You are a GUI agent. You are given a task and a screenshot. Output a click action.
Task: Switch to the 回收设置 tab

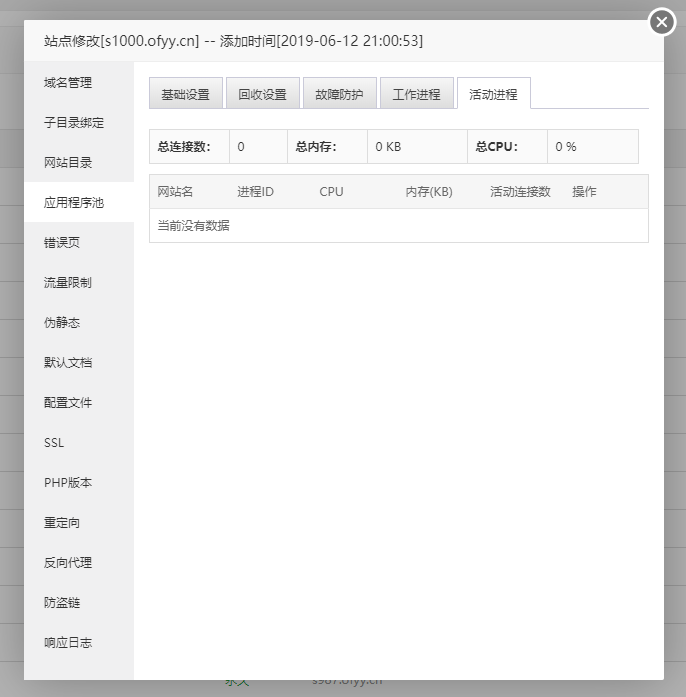coord(262,94)
